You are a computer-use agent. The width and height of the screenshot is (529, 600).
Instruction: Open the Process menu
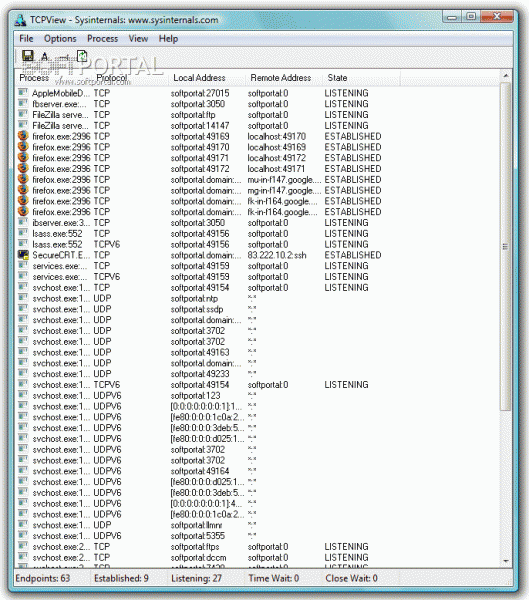pyautogui.click(x=102, y=39)
